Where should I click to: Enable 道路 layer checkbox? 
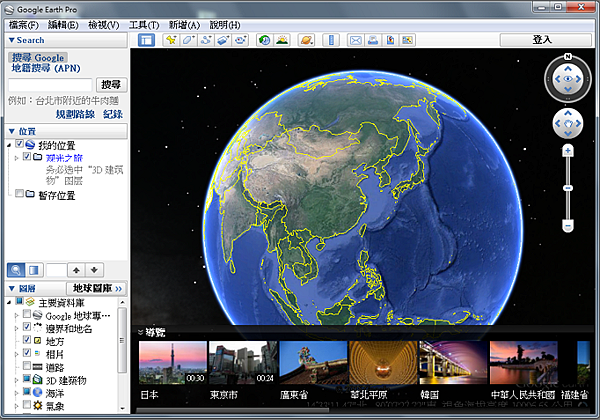click(27, 365)
